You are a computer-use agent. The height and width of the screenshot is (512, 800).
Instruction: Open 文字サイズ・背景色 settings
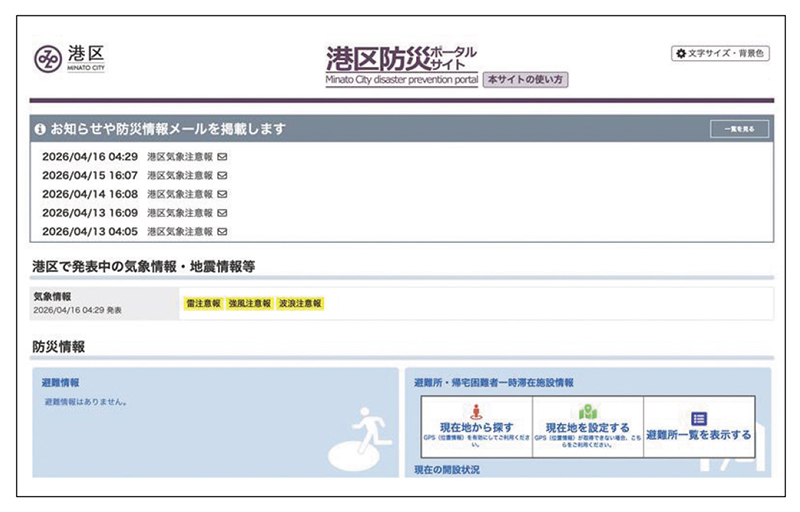click(x=720, y=54)
